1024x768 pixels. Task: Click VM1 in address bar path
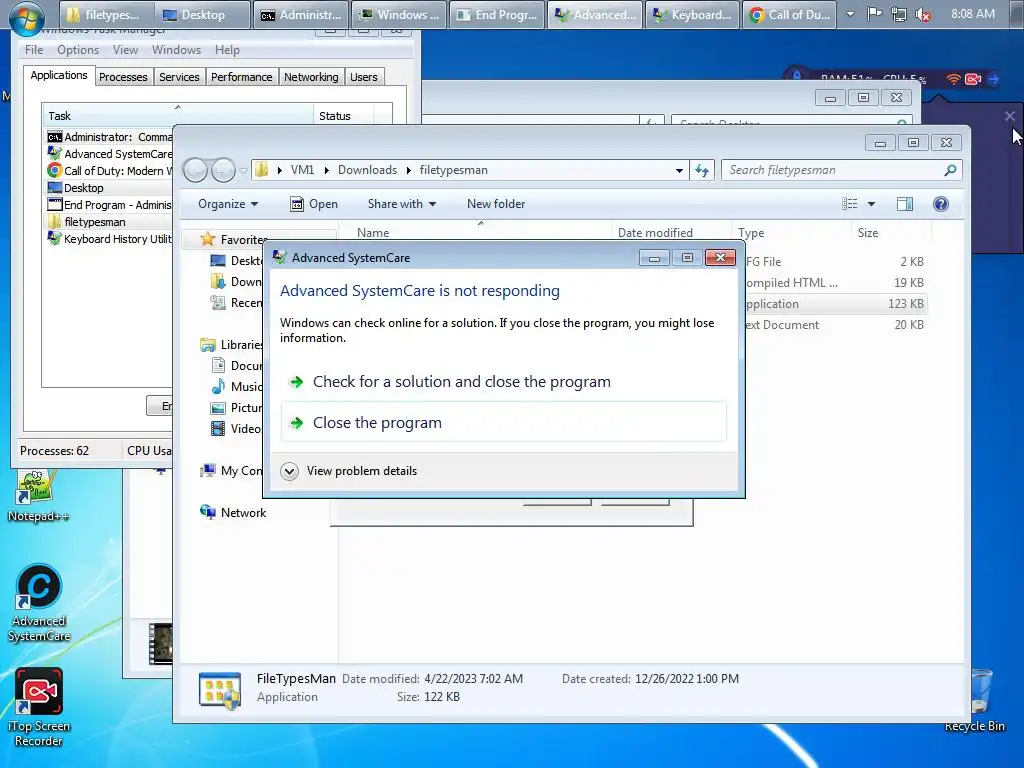tap(302, 170)
